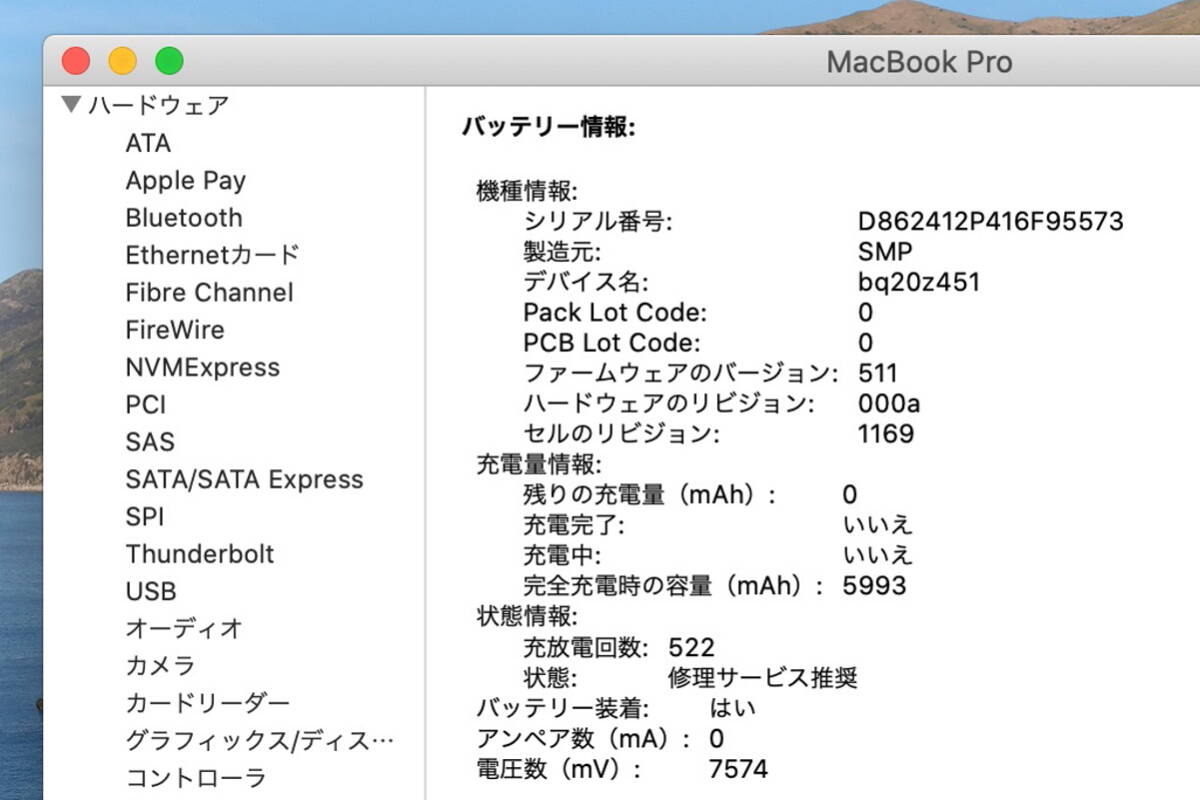
Task: Select コントローラ in the sidebar
Action: 195,778
